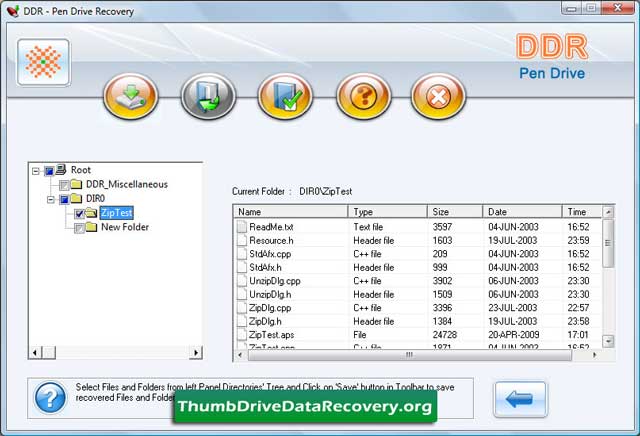
Task: Click the StdAfx.cpp file icon
Action: (242, 254)
